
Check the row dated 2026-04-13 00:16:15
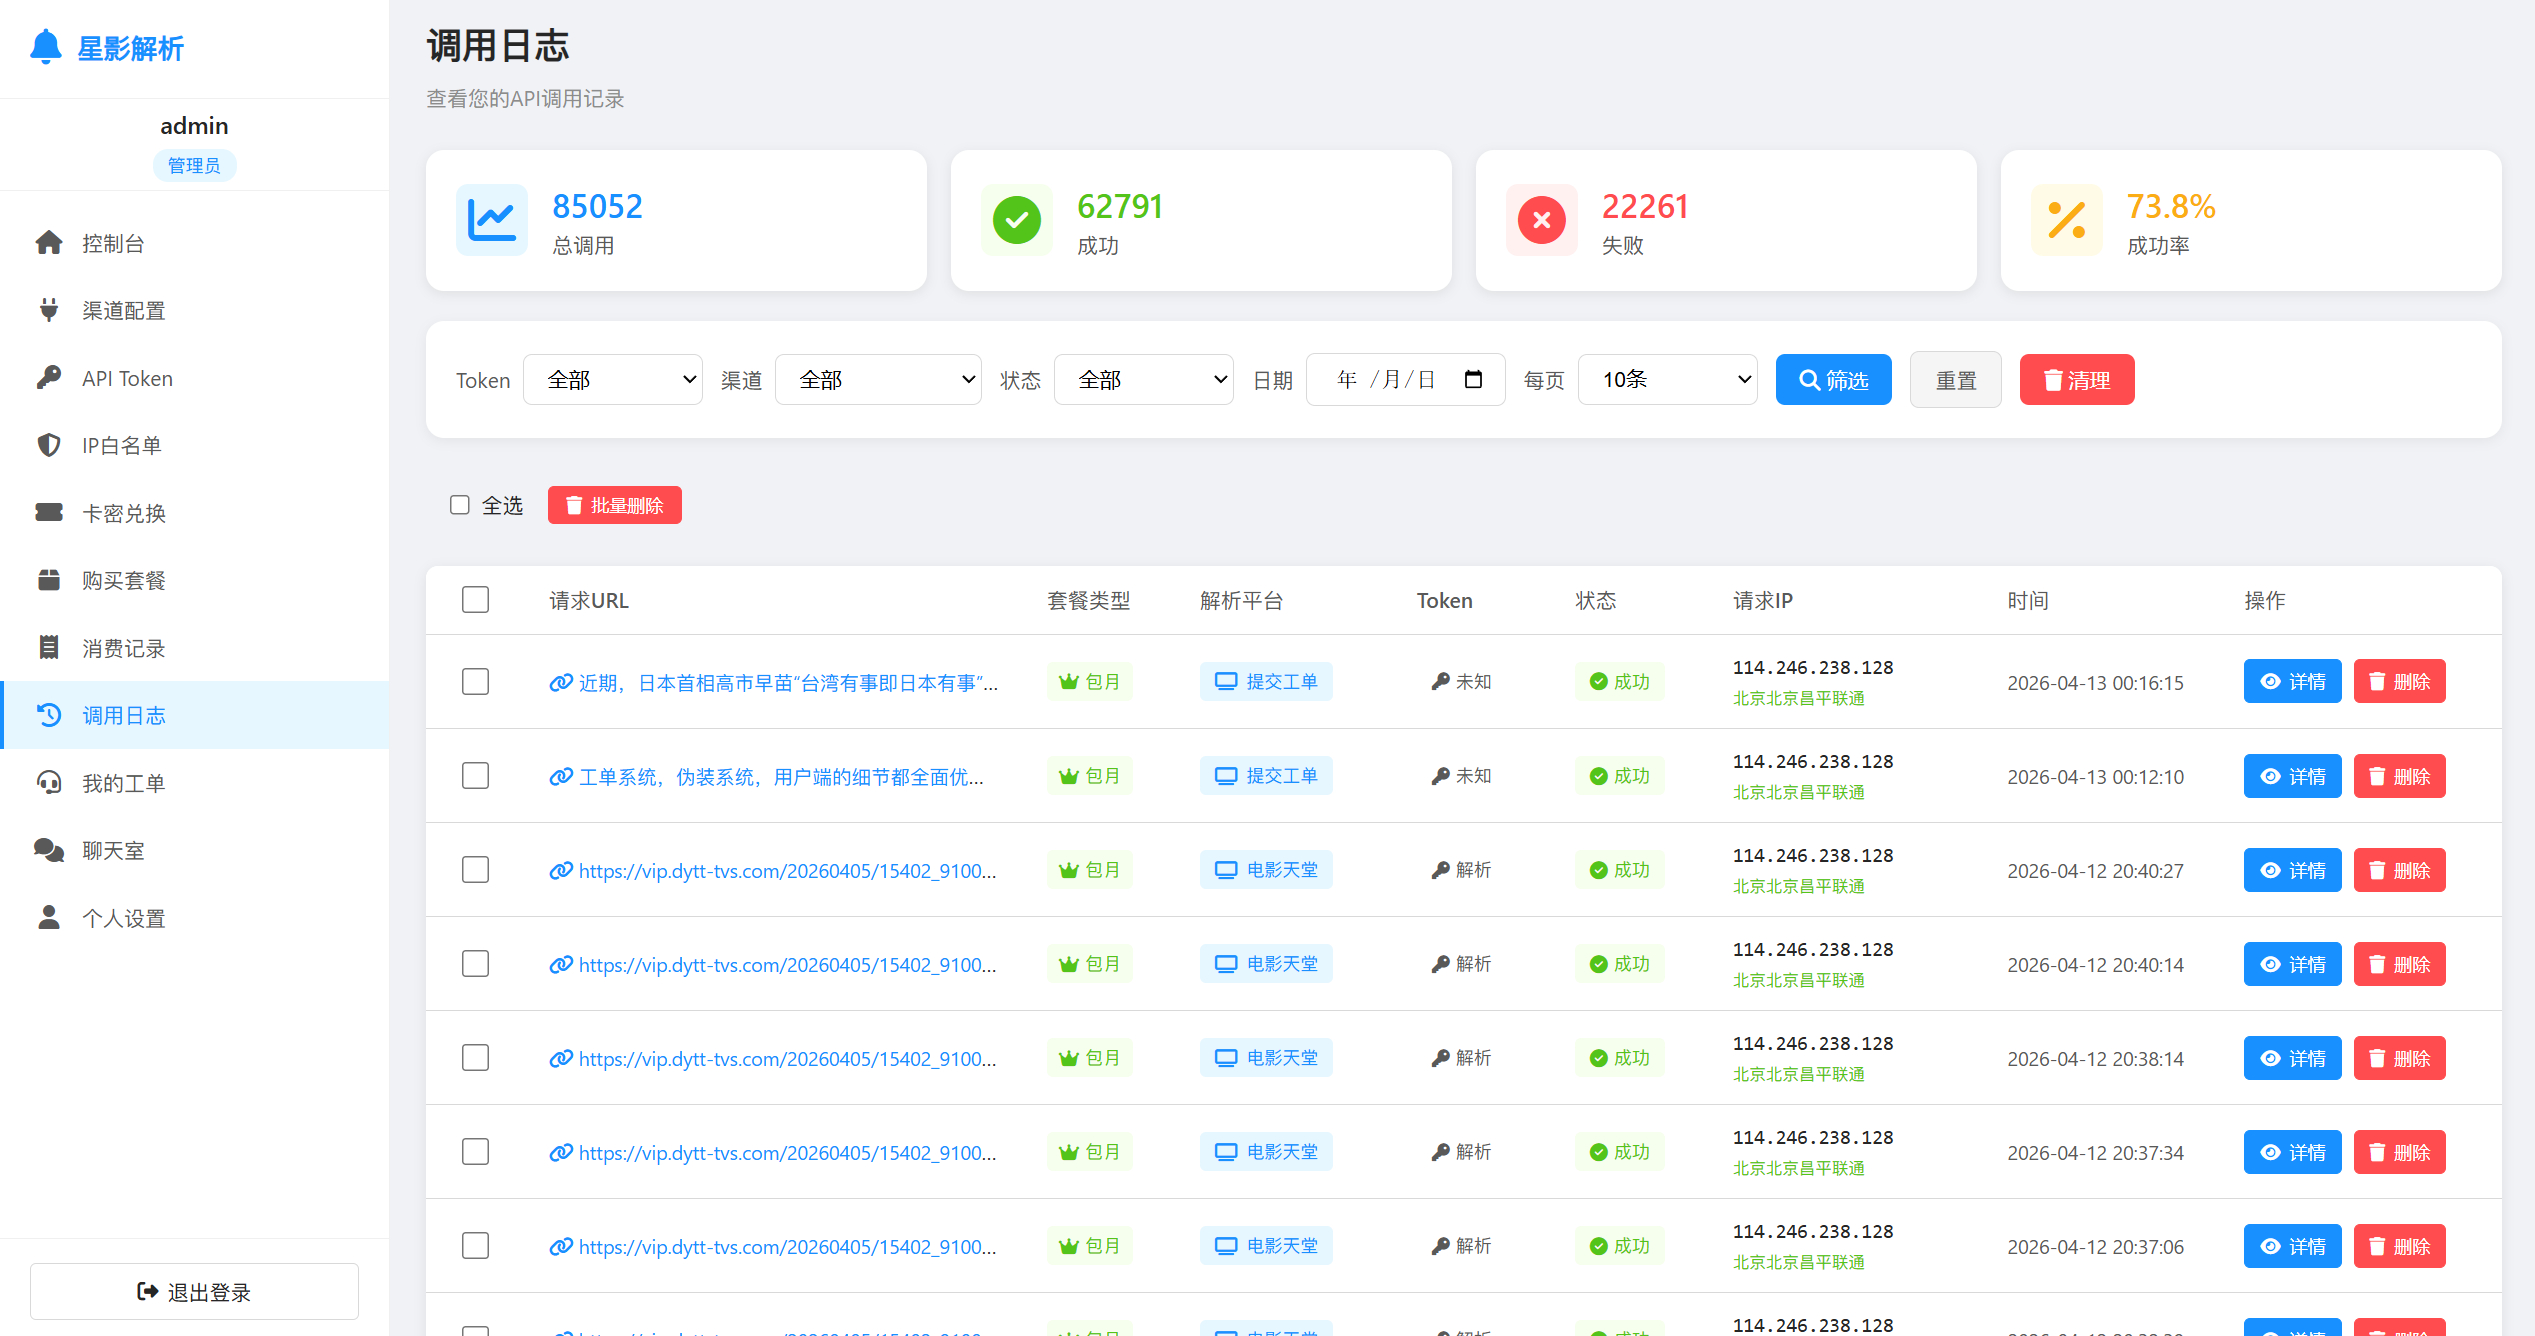click(476, 682)
